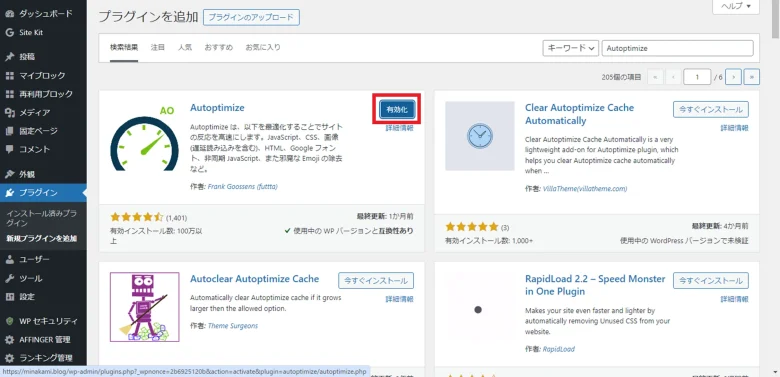
Task: Install Clear Autoptimize Cache Automatically now
Action: 711,109
